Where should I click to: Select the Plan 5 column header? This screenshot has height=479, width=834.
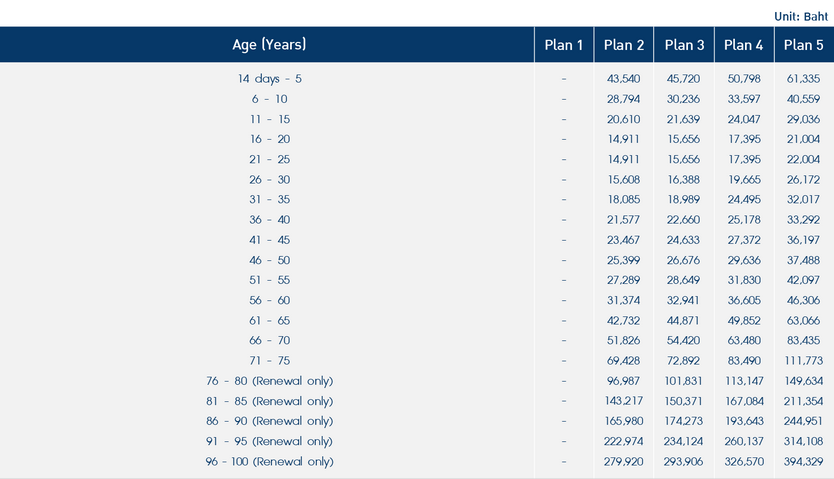point(804,45)
